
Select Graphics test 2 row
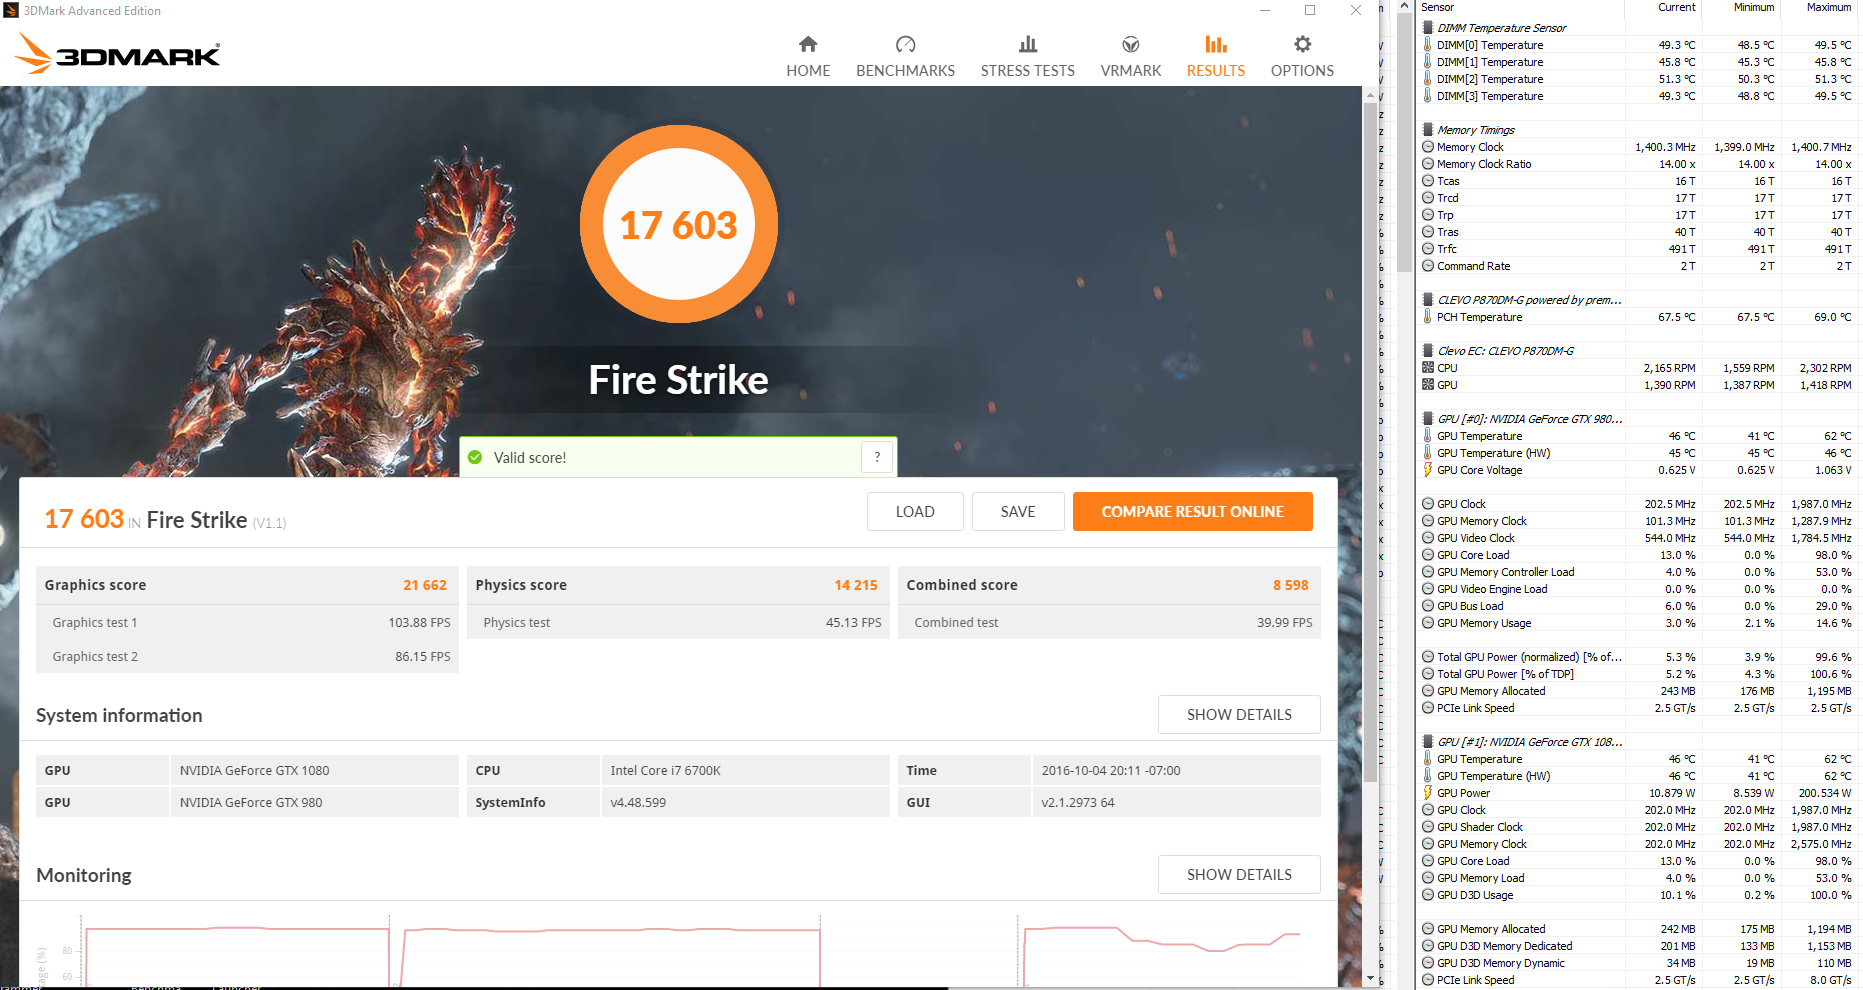point(247,656)
